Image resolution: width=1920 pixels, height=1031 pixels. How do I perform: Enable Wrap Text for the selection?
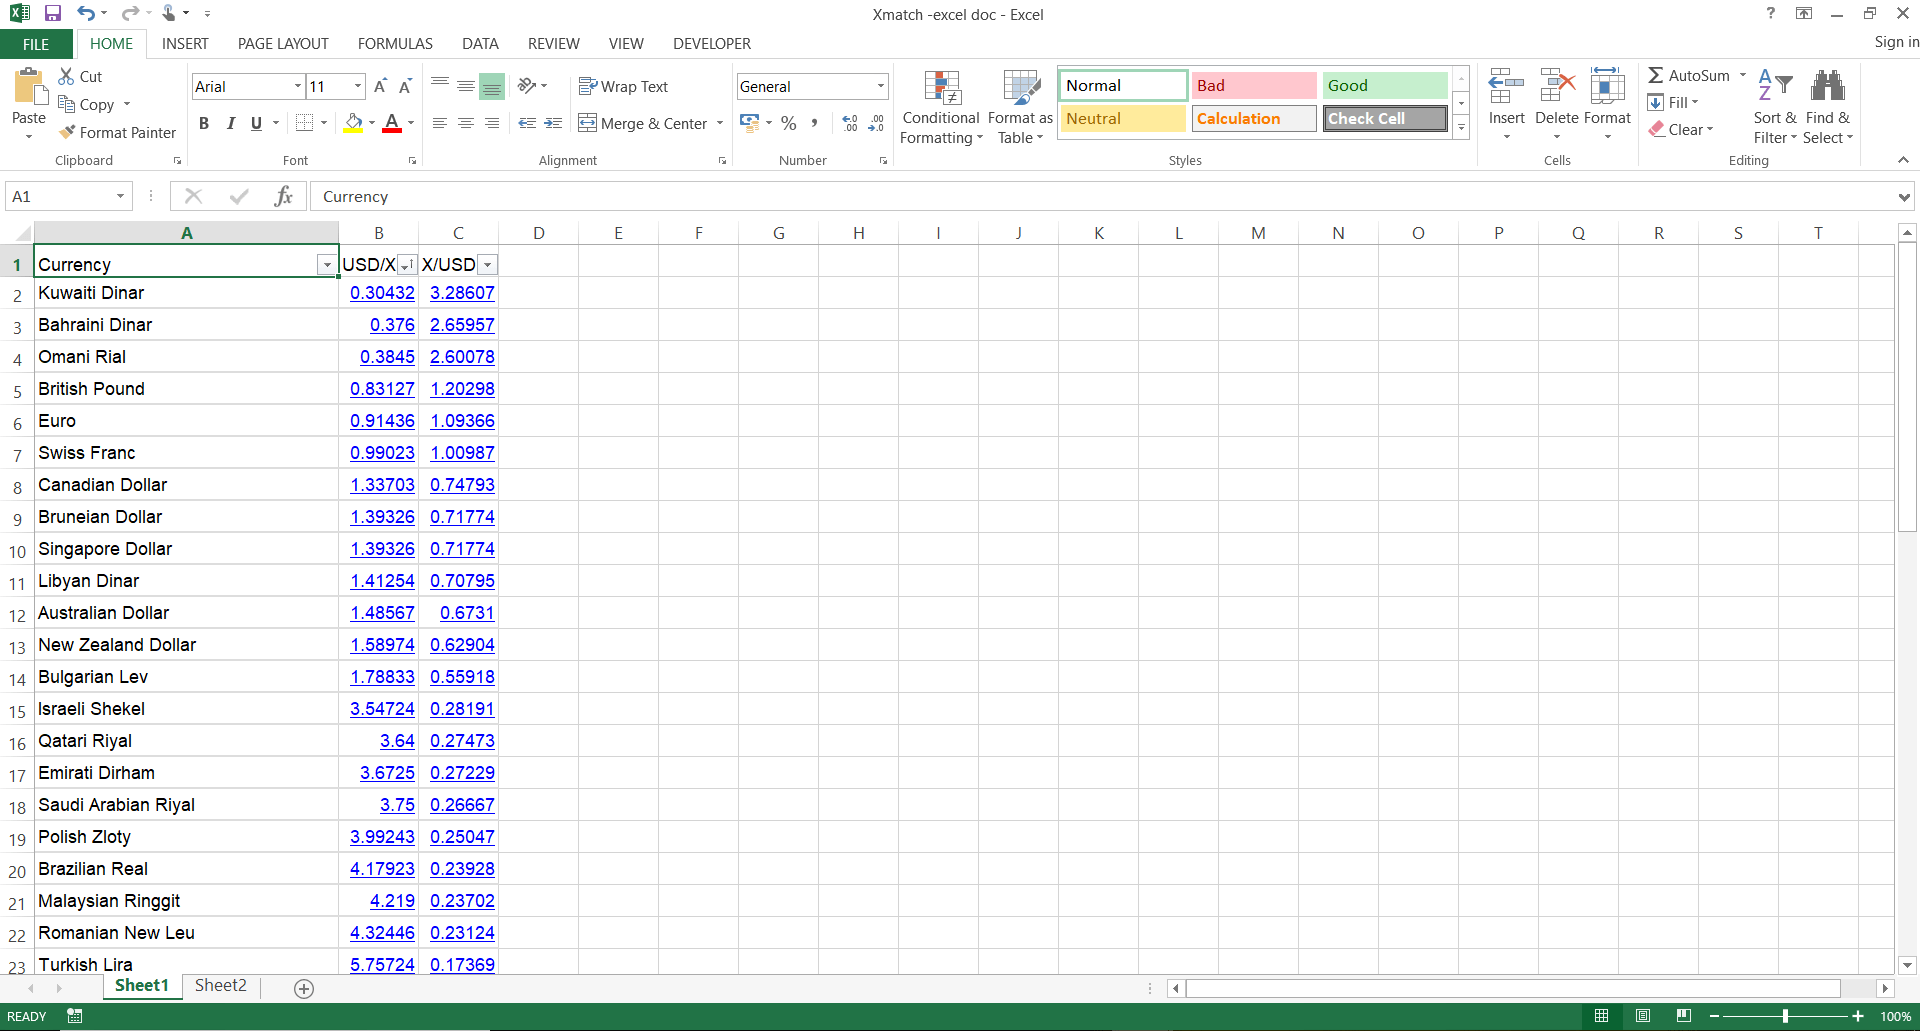pyautogui.click(x=623, y=86)
